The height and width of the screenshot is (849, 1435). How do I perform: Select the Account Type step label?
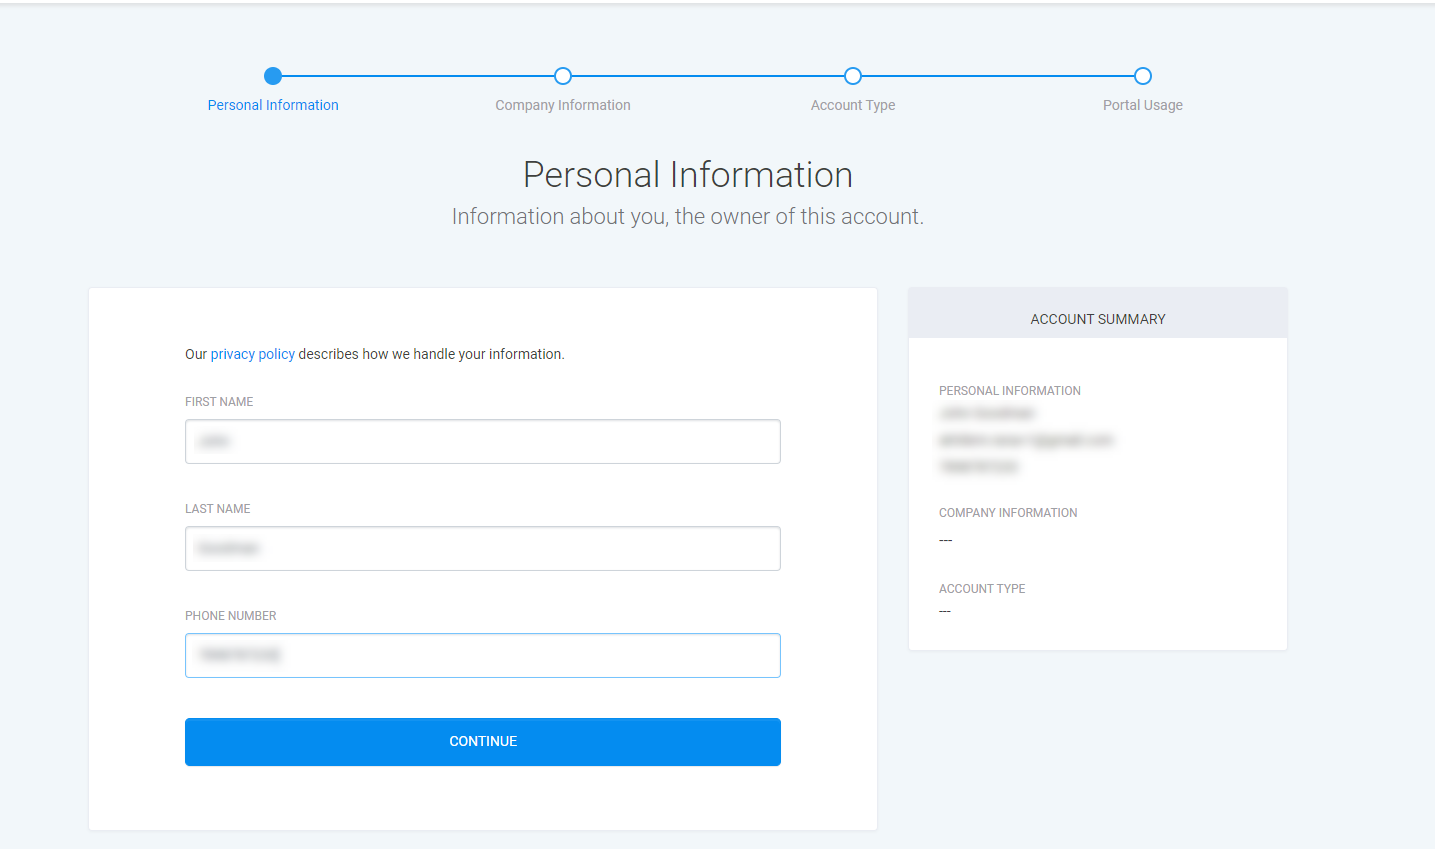coord(853,105)
